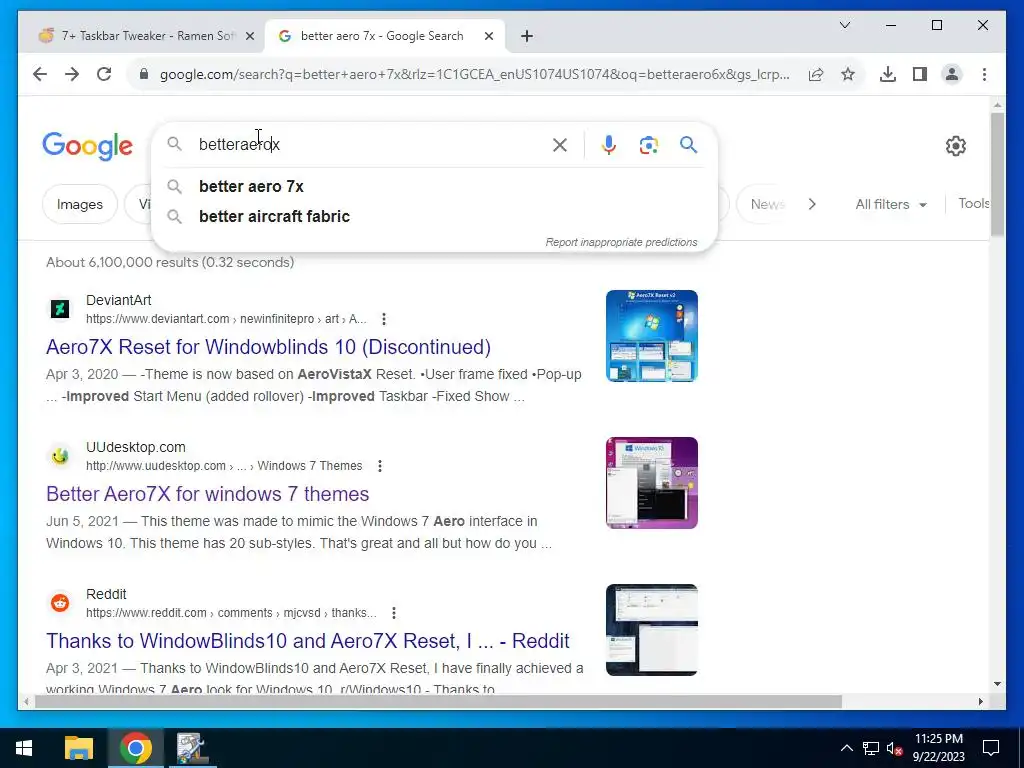Toggle Chrome side panel
The image size is (1024, 768).
click(920, 74)
